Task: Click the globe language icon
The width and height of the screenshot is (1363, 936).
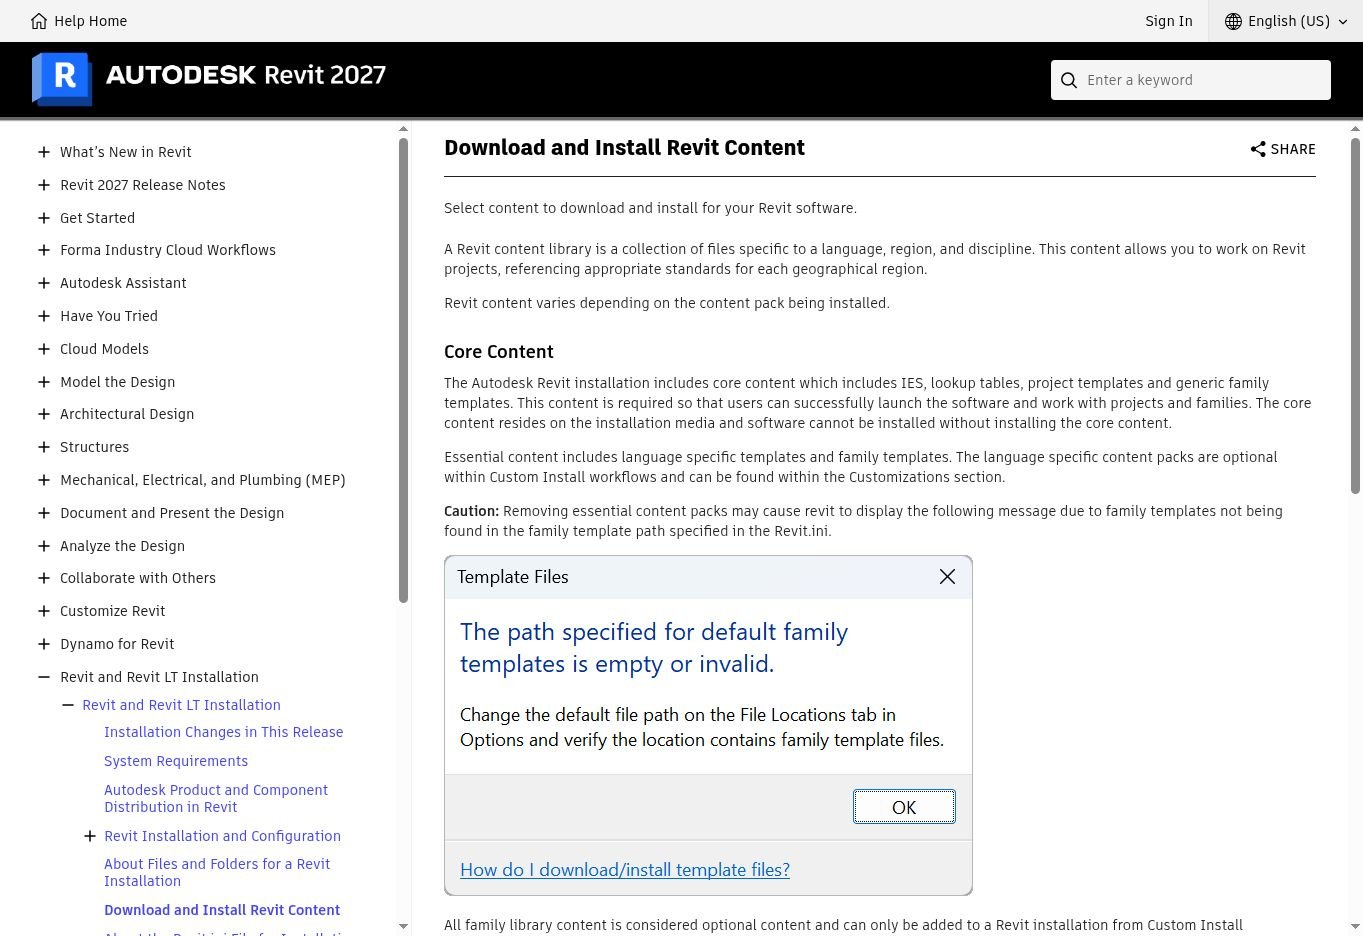Action: (1233, 21)
